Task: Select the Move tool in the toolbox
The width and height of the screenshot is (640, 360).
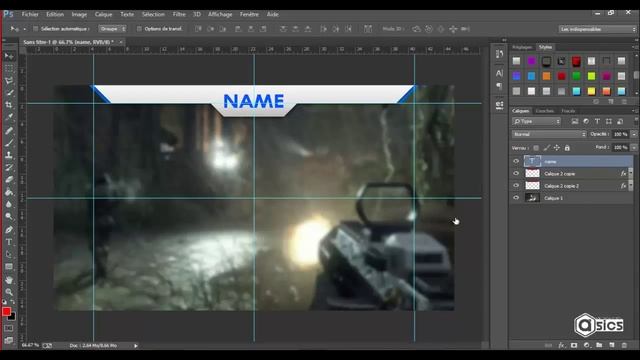Action: pos(9,56)
